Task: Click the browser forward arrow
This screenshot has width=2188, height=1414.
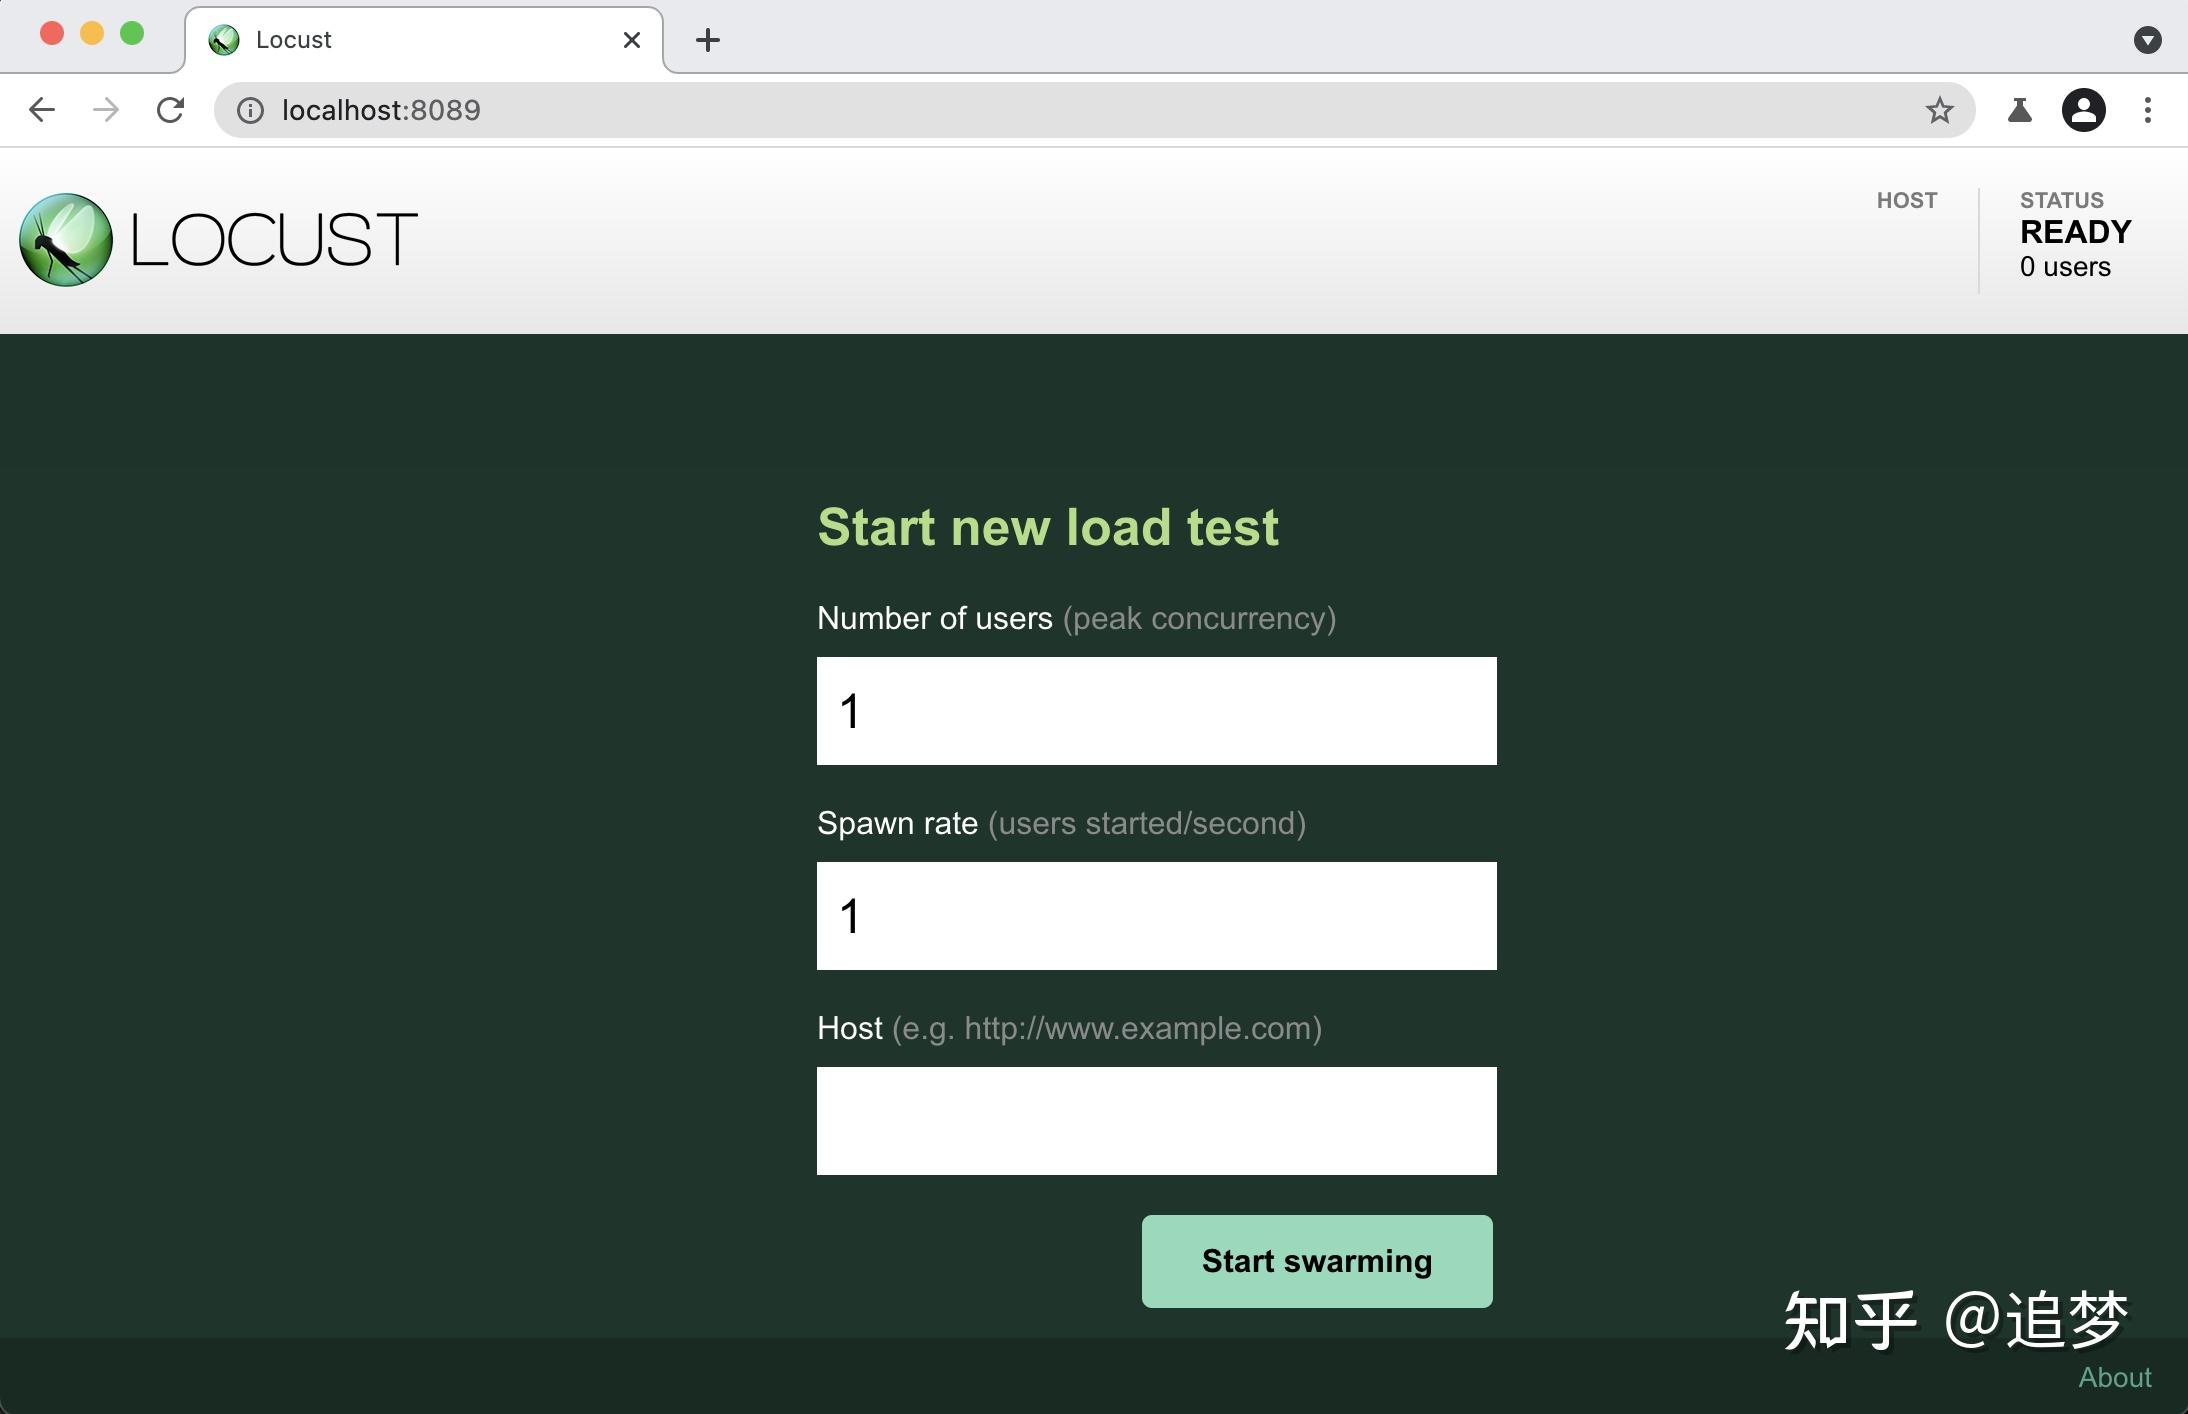Action: coord(106,110)
